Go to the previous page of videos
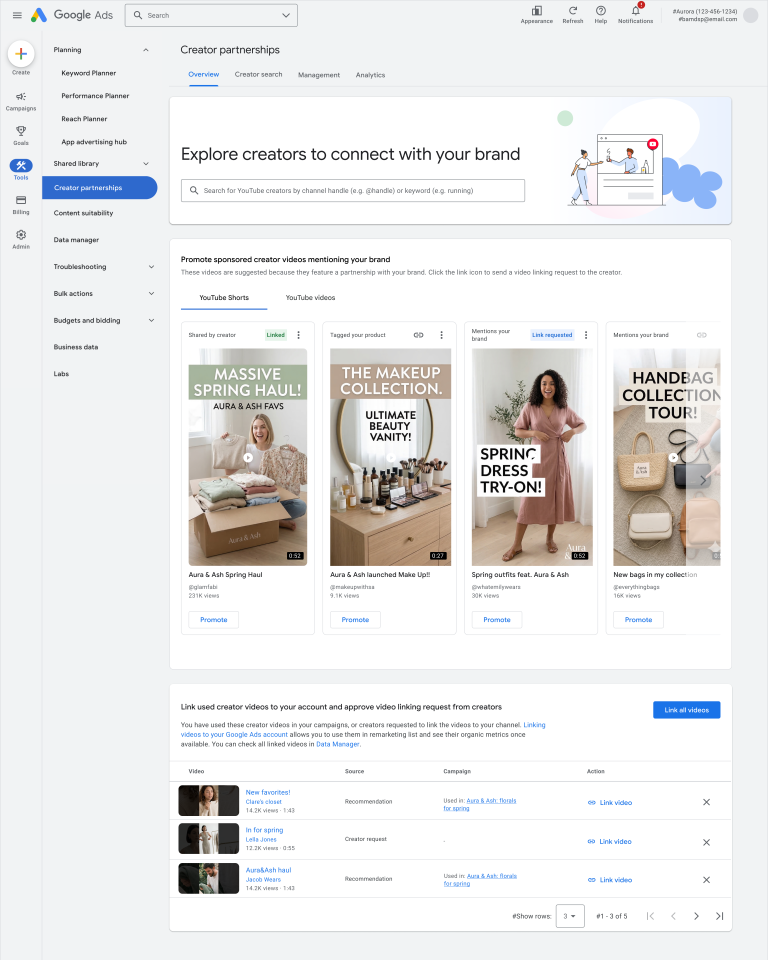Screen dimensions: 768x960 pyautogui.click(x=673, y=916)
